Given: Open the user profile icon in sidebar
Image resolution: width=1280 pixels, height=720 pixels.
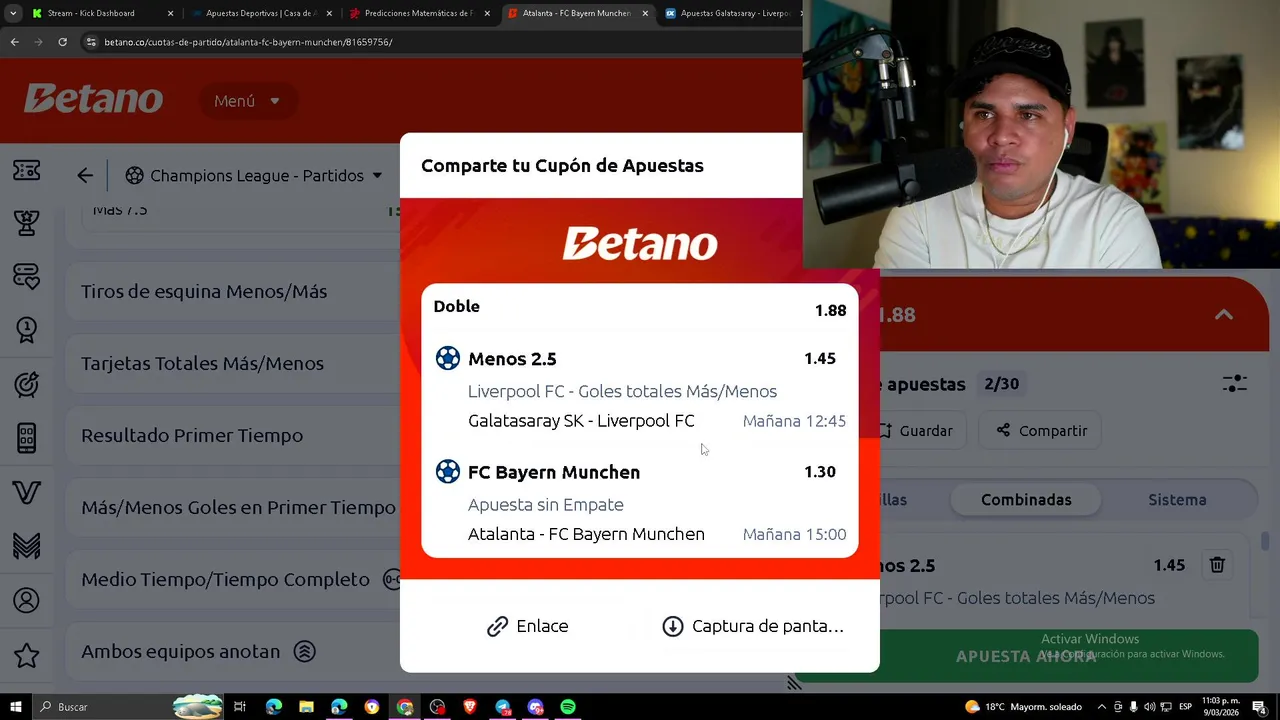Looking at the screenshot, I should [27, 600].
